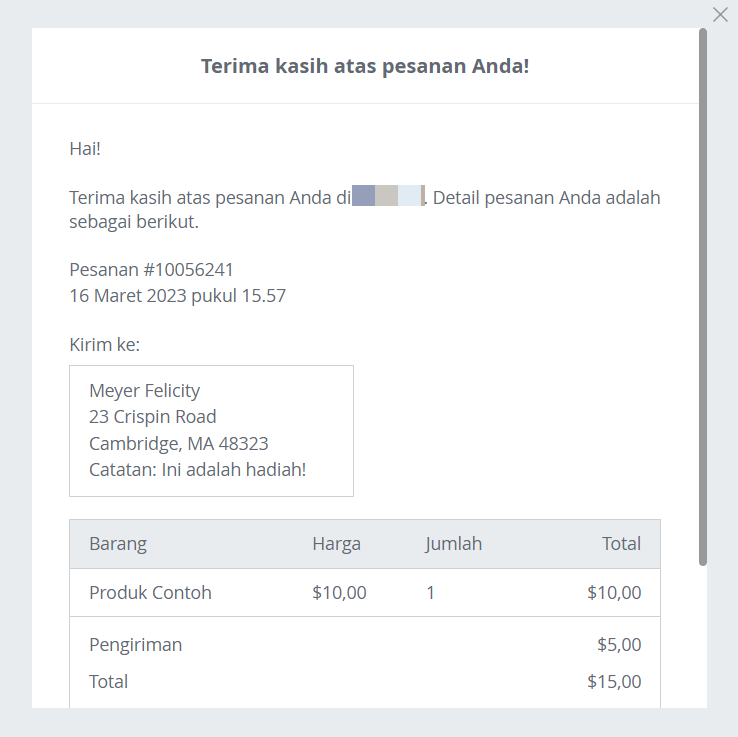Click the blurred store name in the message
The width and height of the screenshot is (738, 737).
click(x=388, y=195)
